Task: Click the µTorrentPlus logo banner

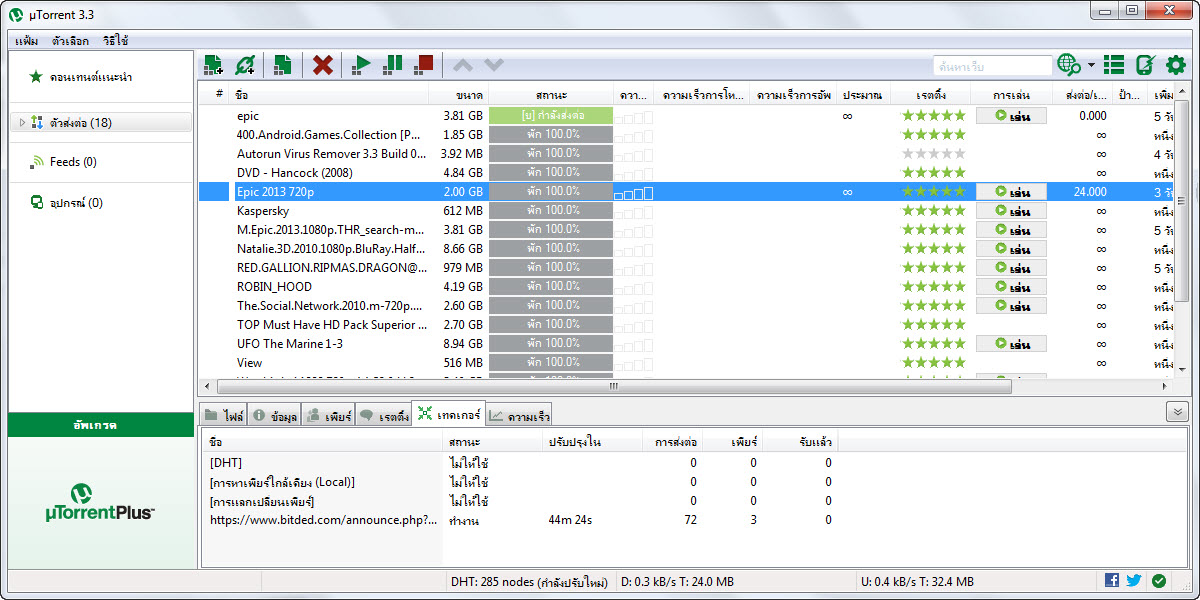Action: tap(100, 502)
